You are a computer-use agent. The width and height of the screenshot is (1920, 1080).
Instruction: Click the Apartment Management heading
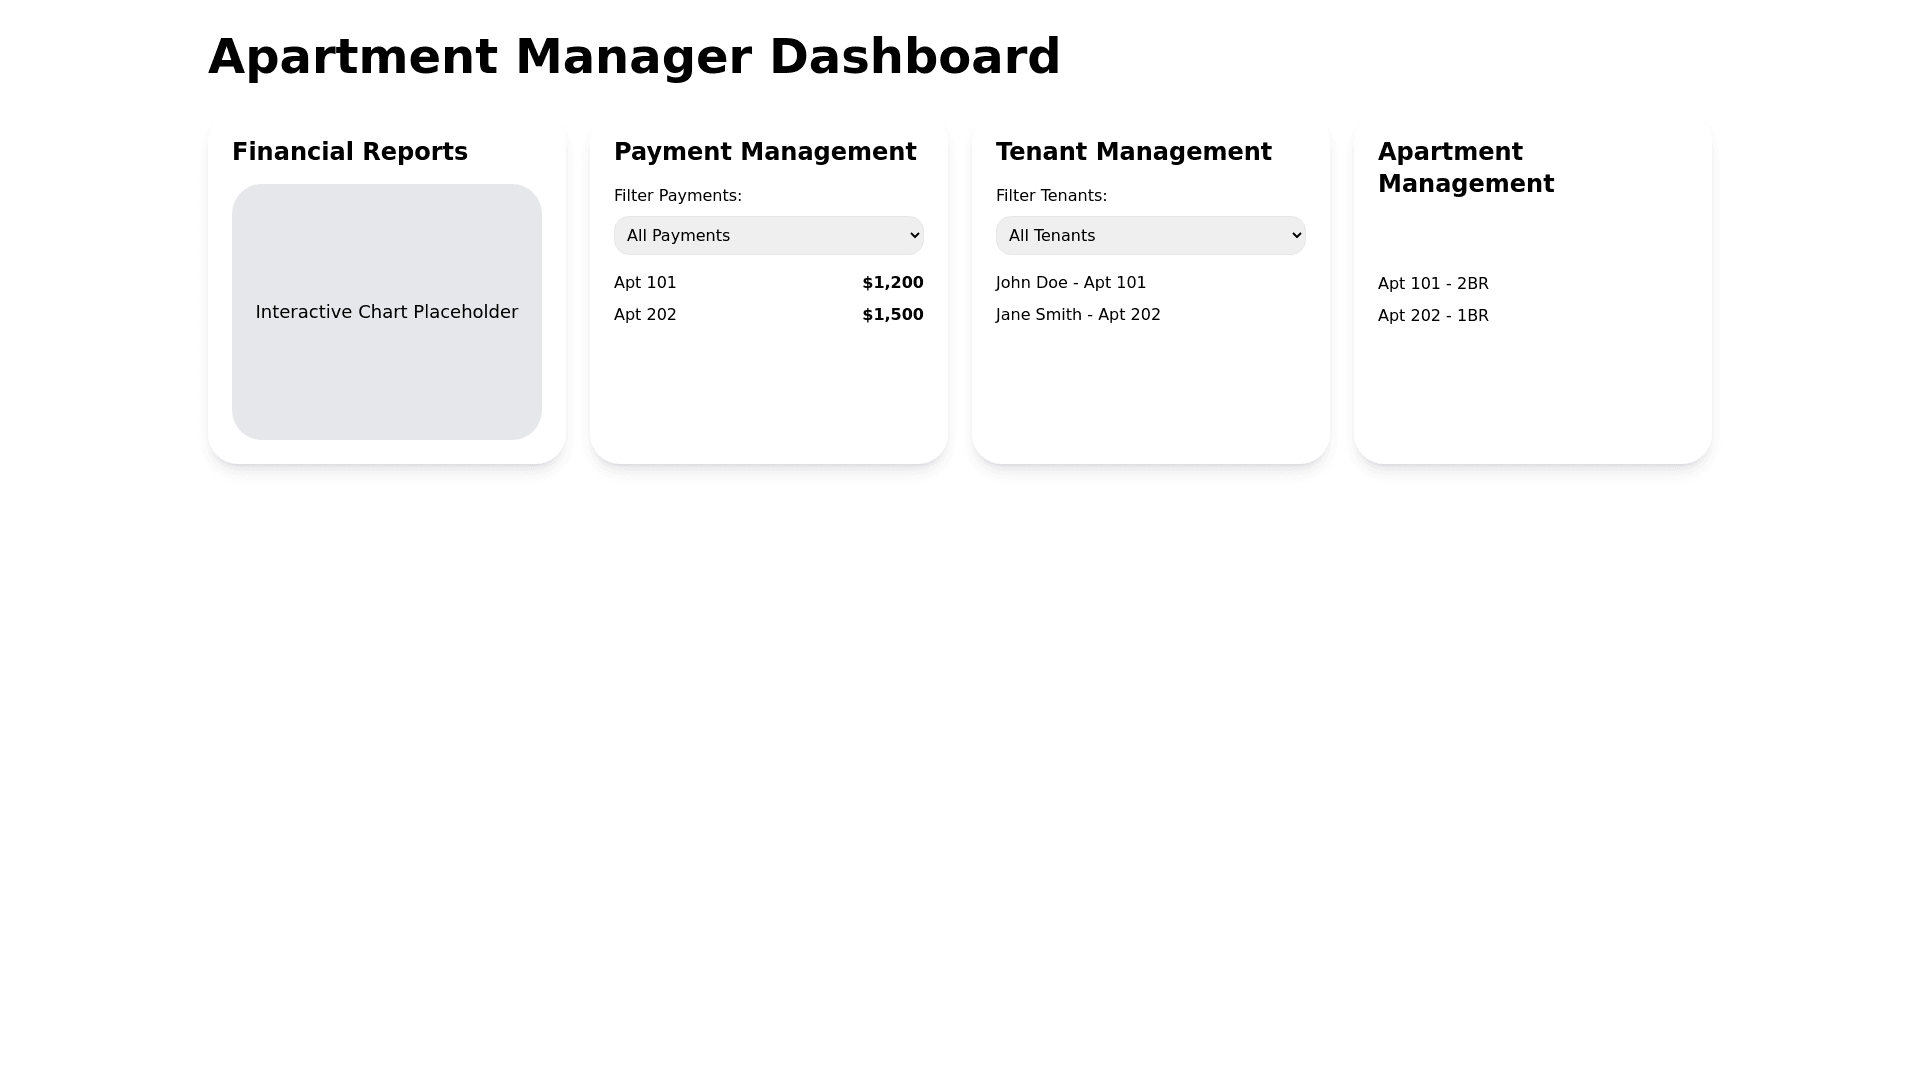coord(1465,168)
